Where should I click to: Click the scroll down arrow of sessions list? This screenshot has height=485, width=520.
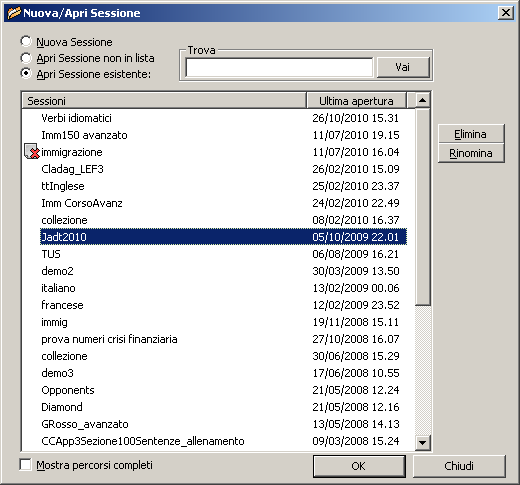point(422,443)
